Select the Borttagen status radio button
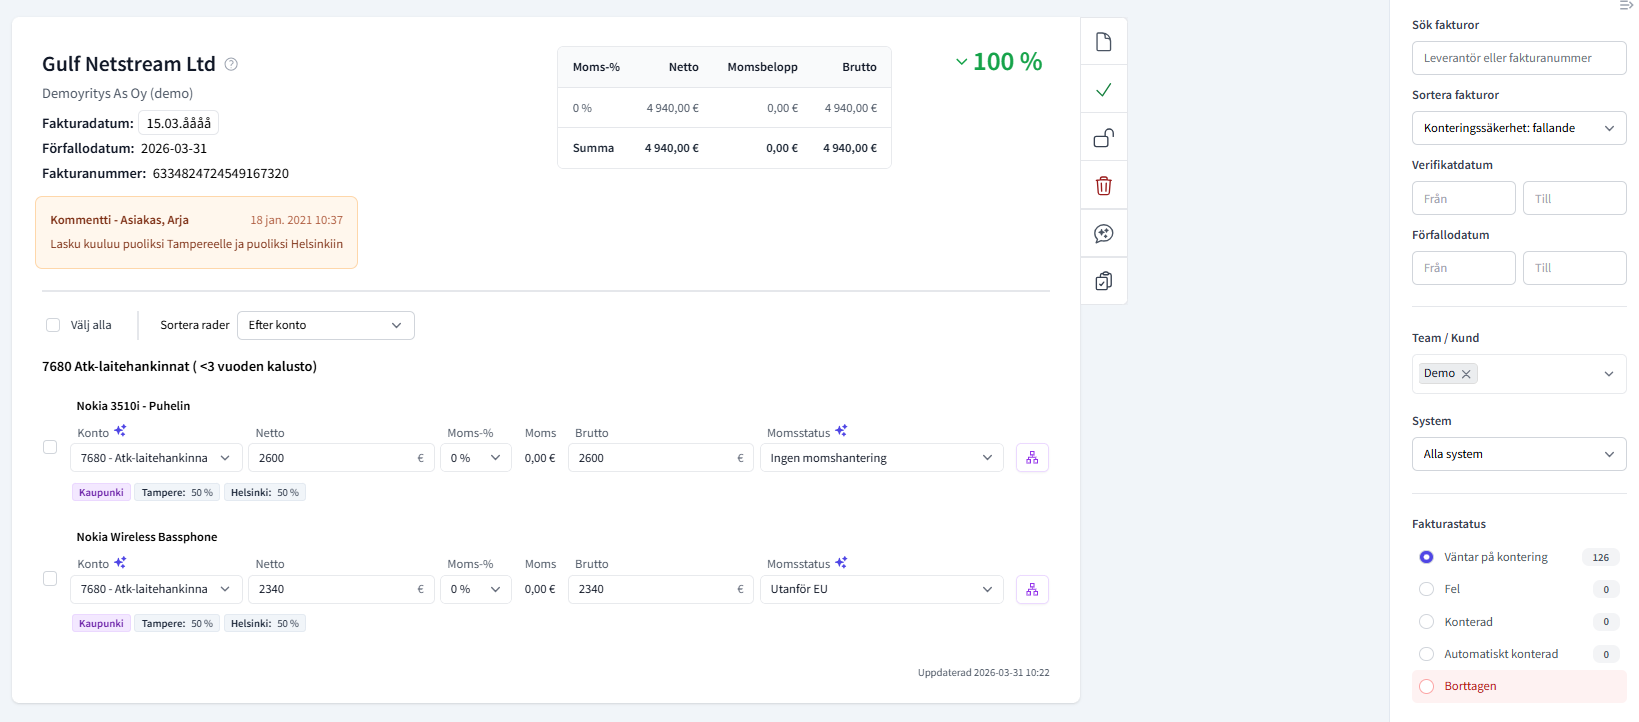Image resolution: width=1639 pixels, height=722 pixels. [x=1426, y=686]
